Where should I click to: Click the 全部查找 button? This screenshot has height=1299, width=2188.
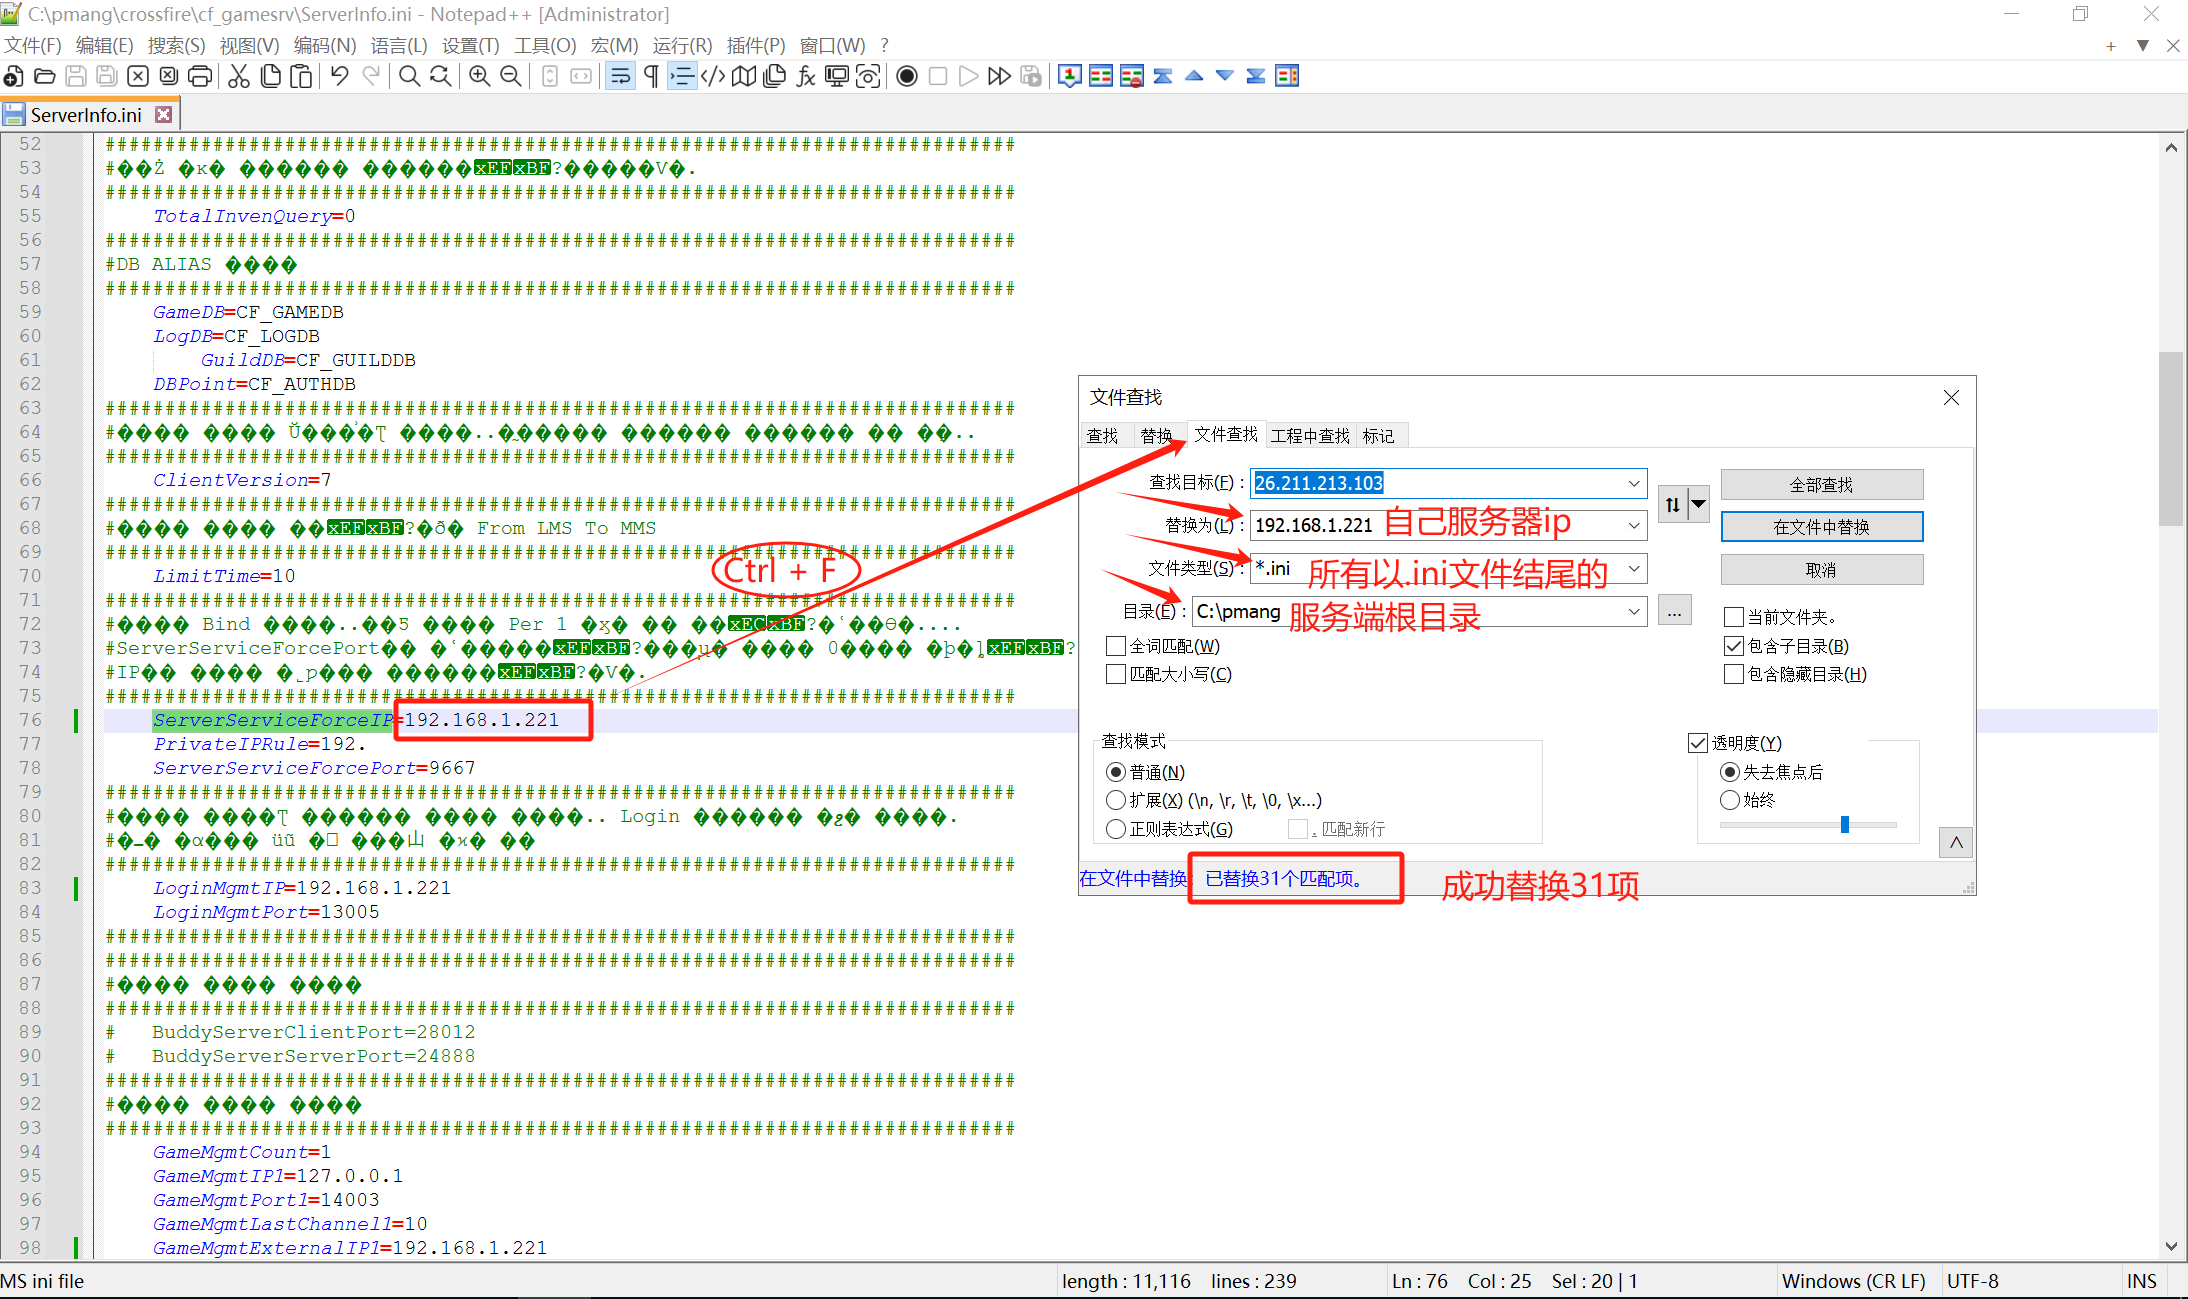tap(1821, 485)
